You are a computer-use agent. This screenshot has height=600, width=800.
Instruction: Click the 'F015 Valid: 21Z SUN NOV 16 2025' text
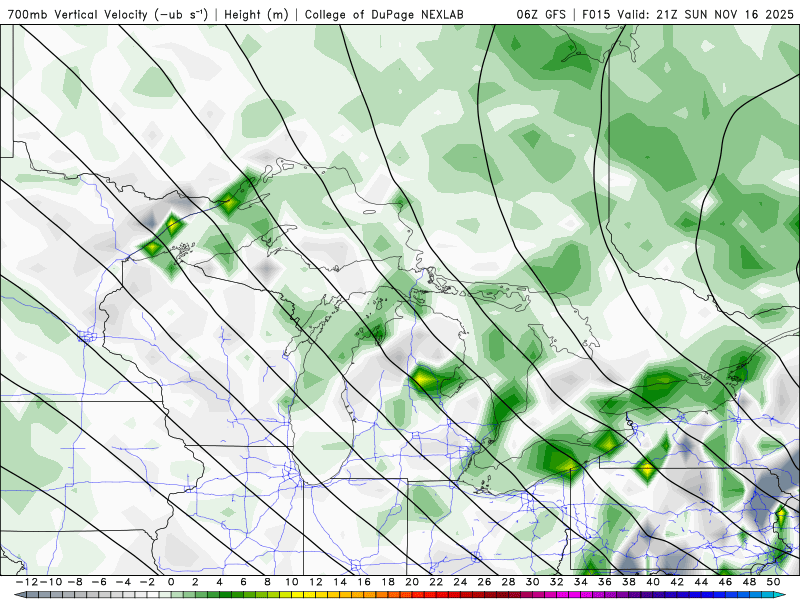point(688,14)
